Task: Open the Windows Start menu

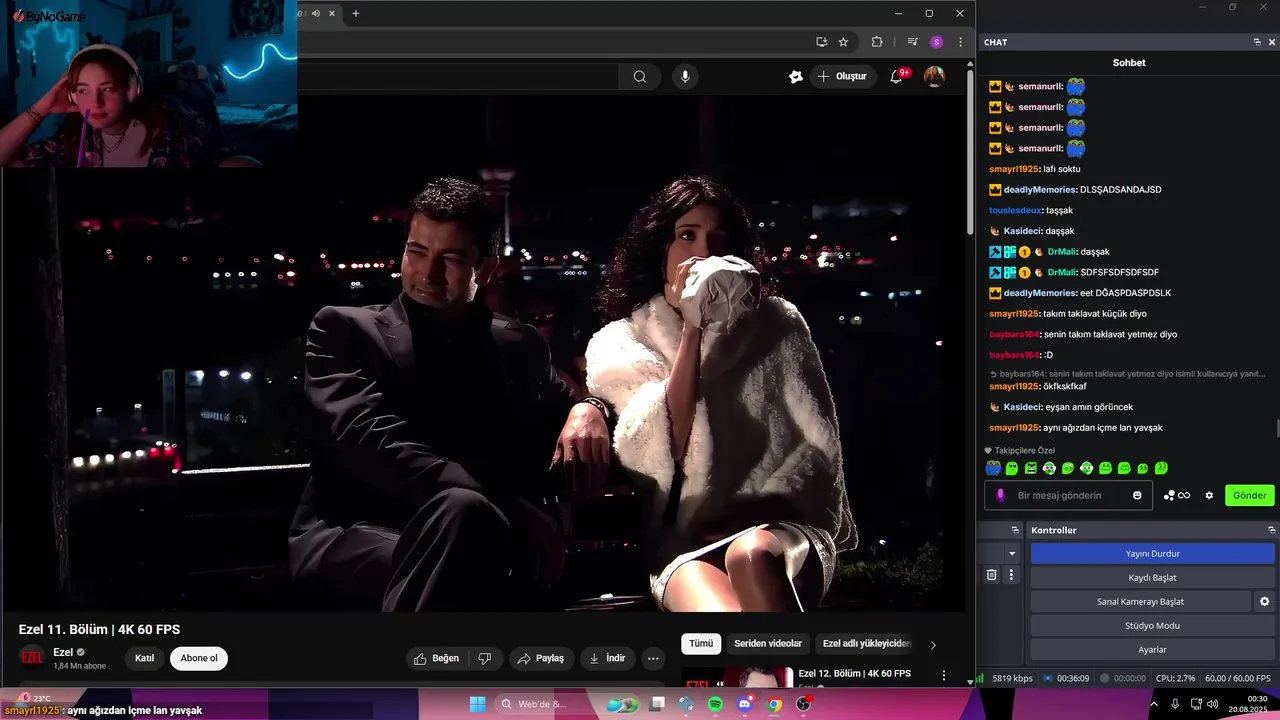Action: (477, 704)
